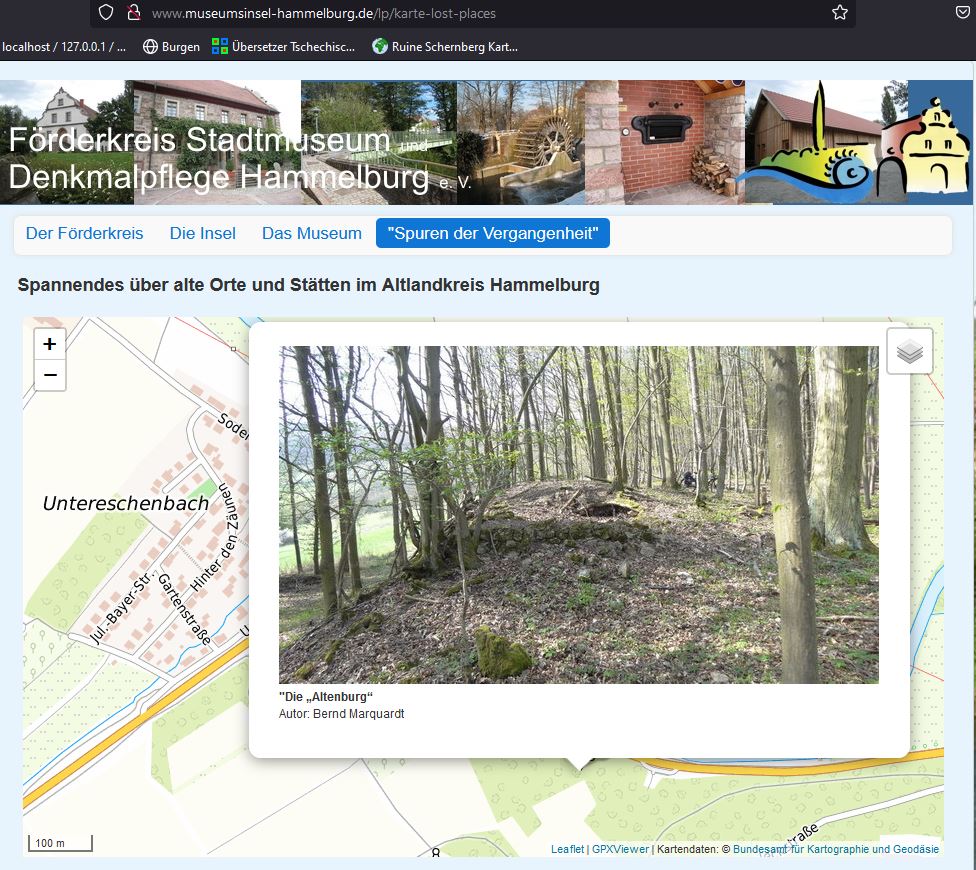Select the Die Insel menu item
Screen dimensions: 976x870
[x=203, y=233]
